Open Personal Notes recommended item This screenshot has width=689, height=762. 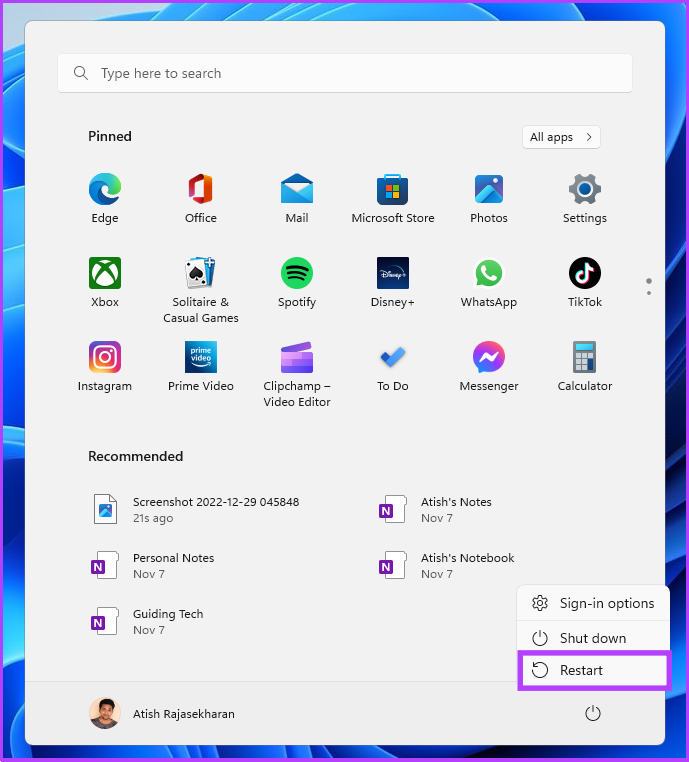click(x=153, y=566)
